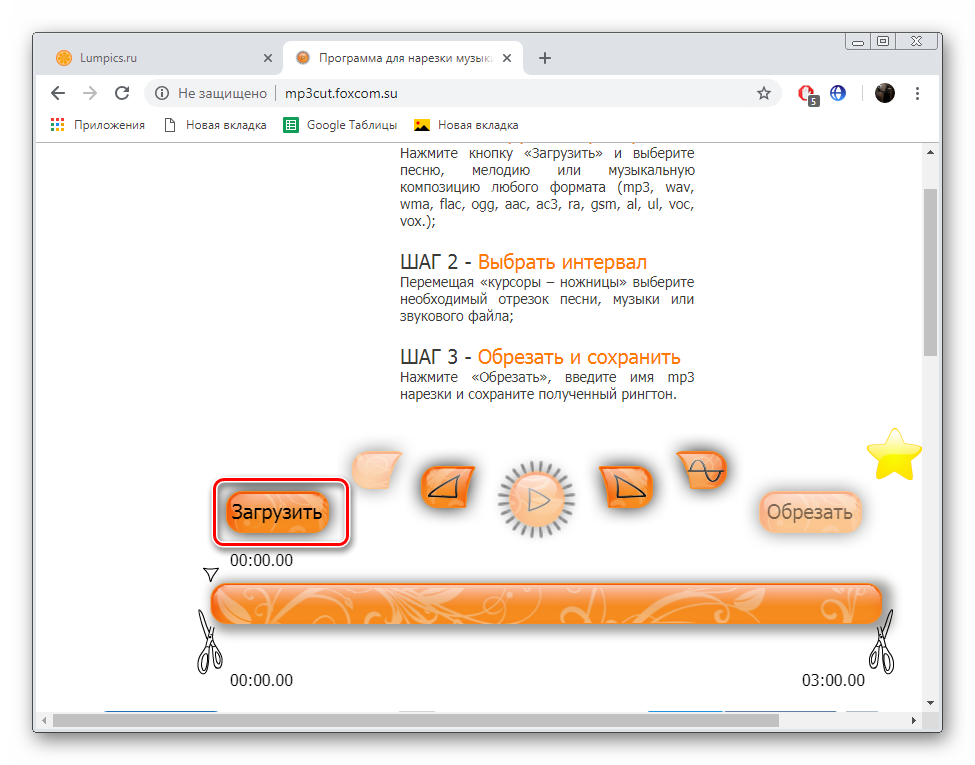Click the orange audio track bar
Viewport: 975px width, 765px height.
click(x=546, y=604)
